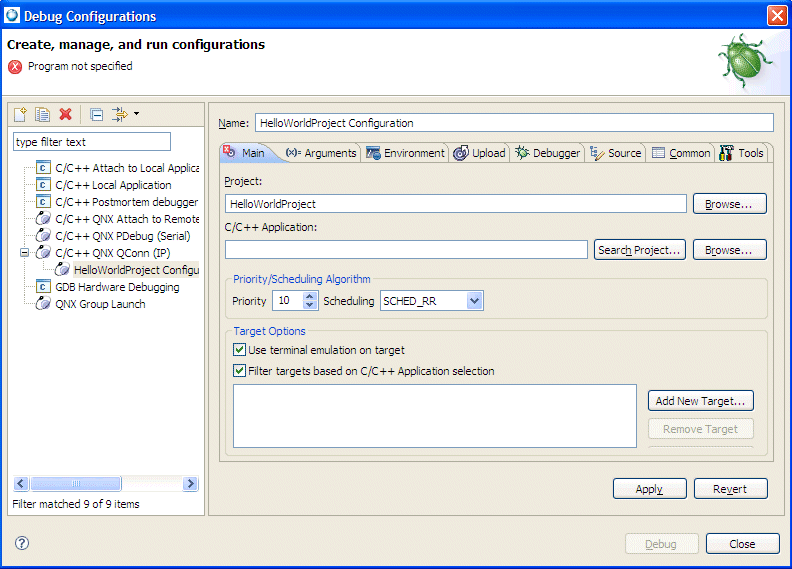Increase the Priority spinner value
The image size is (792, 569).
pos(310,296)
